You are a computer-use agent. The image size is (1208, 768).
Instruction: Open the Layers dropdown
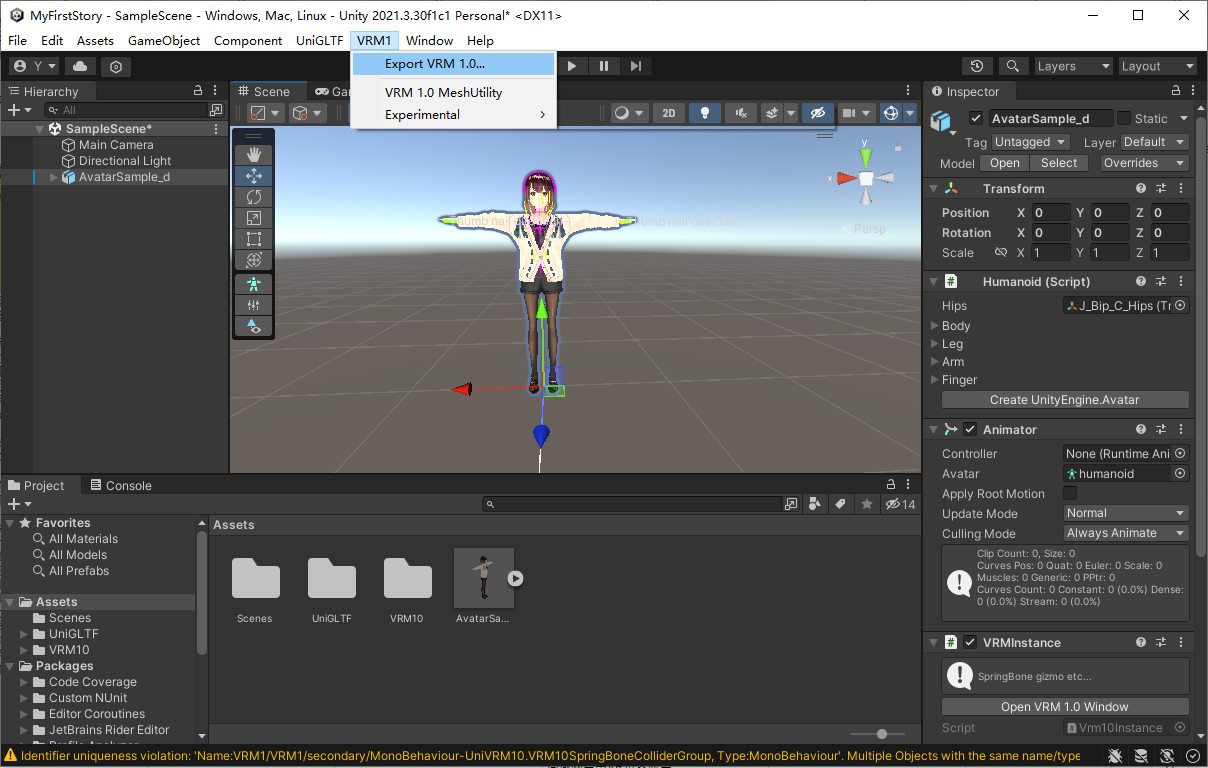(1073, 66)
